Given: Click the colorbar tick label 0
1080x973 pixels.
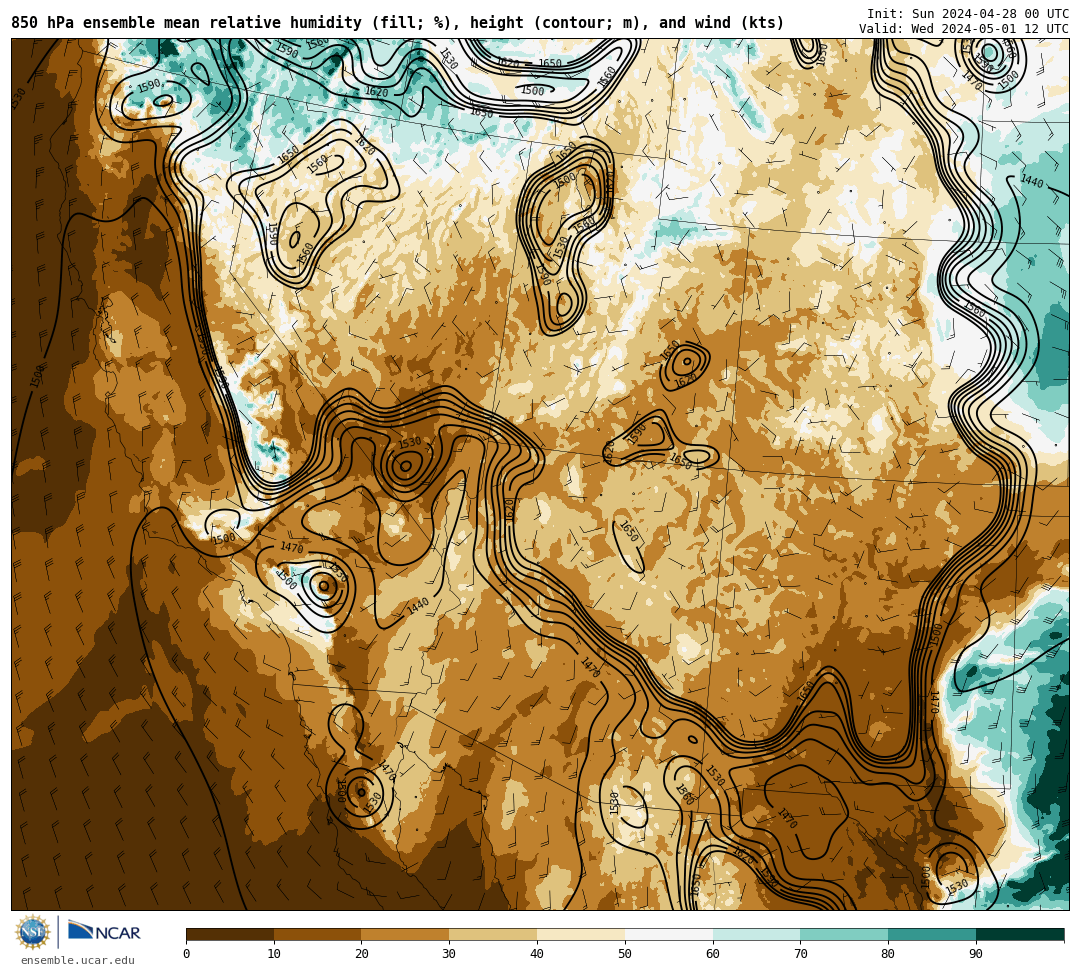Looking at the screenshot, I should (187, 954).
